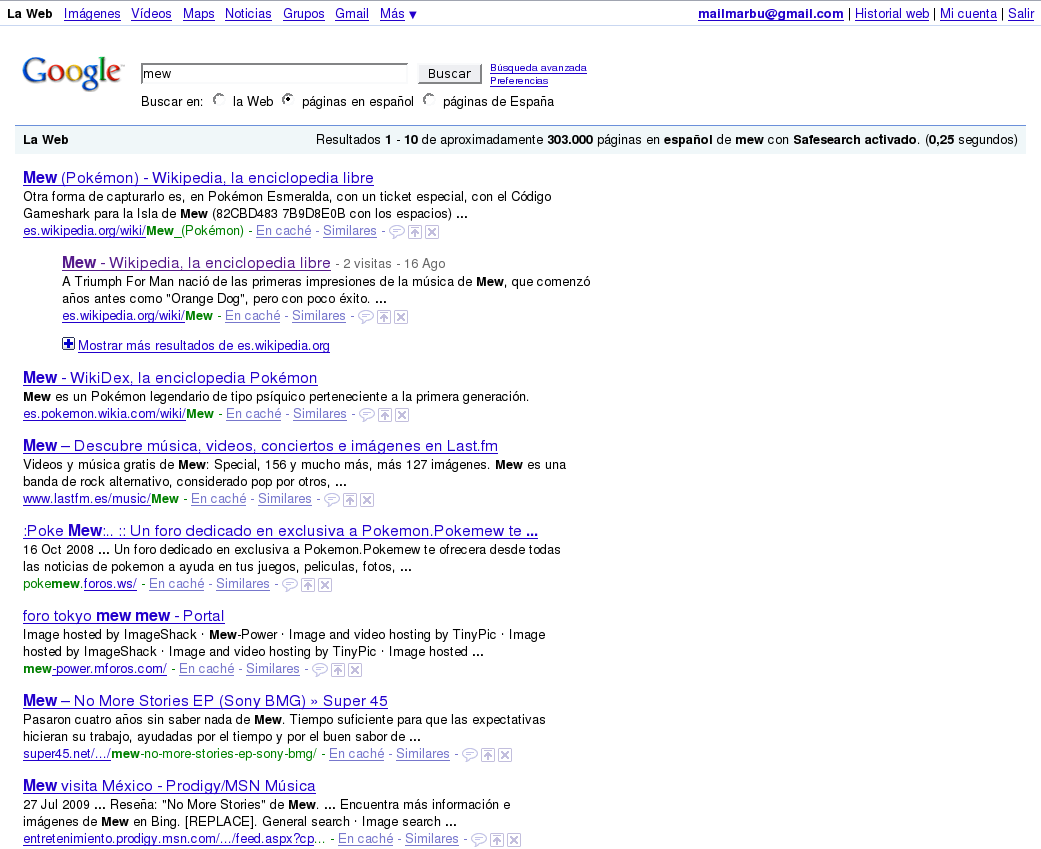The image size is (1041, 849).
Task: Promote the A Triumph For Man Wikipedia result
Action: (384, 317)
